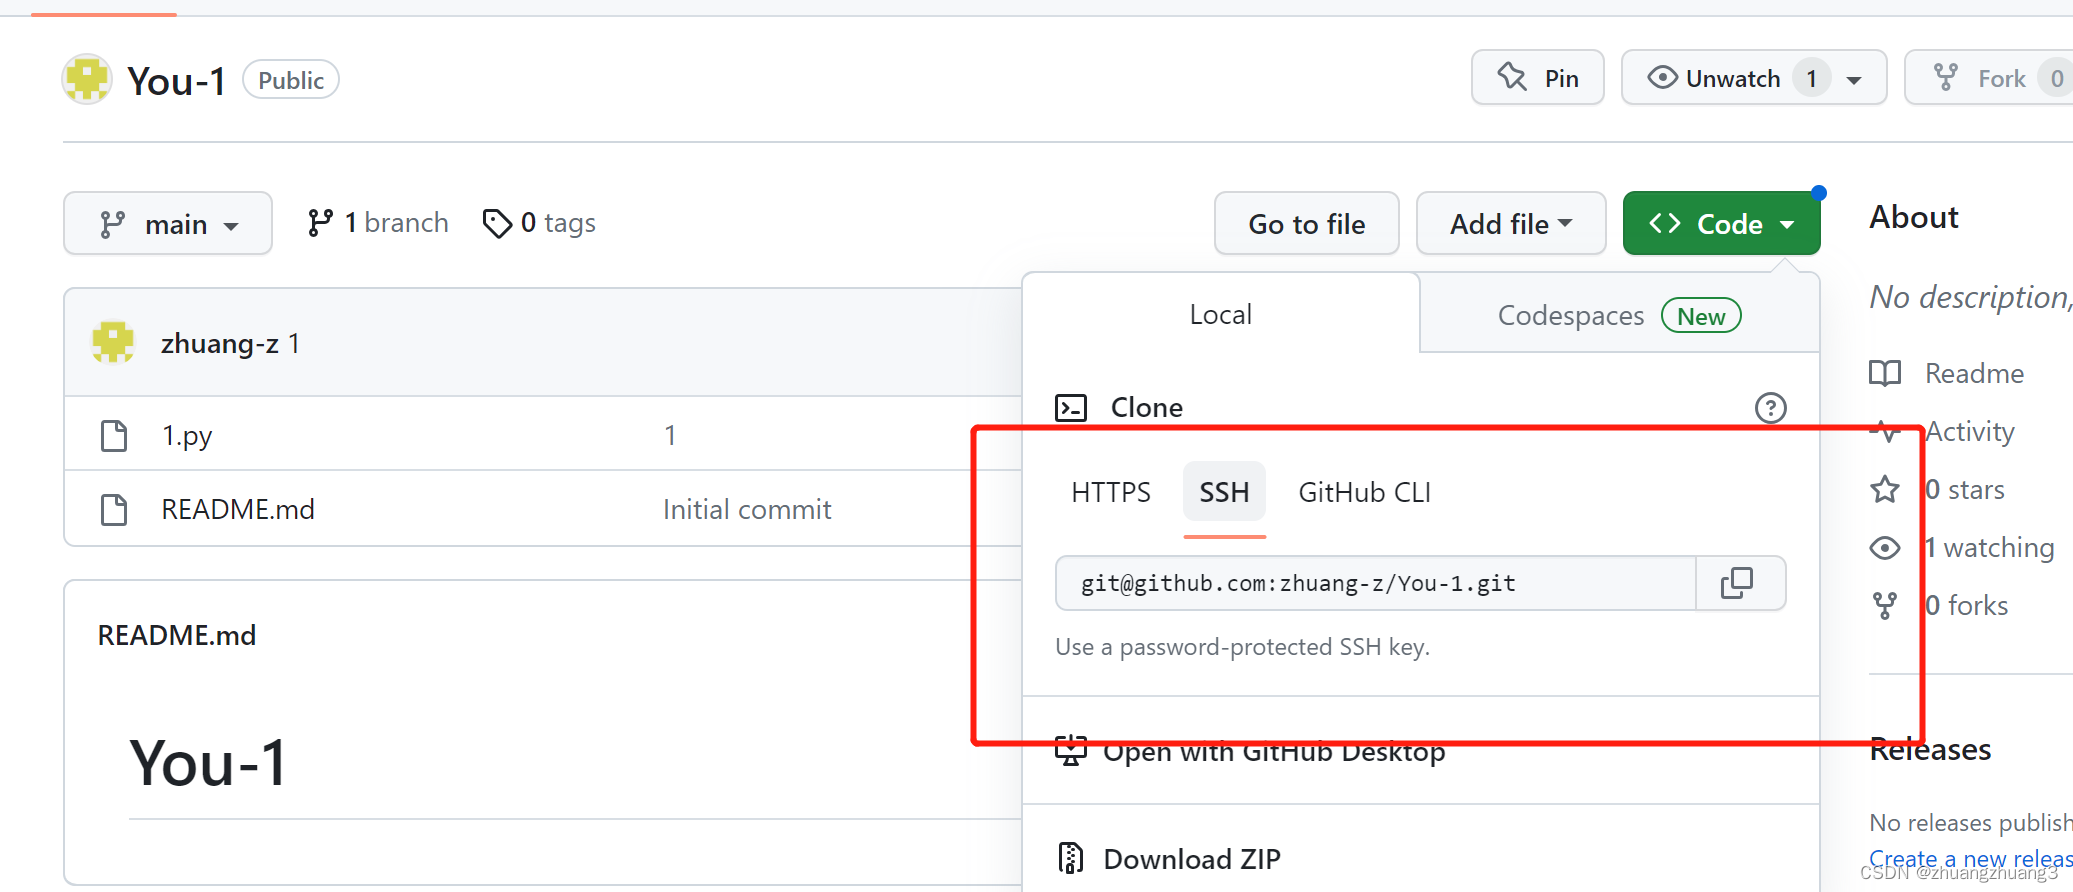Click the fork icon beside 0 forks
This screenshot has width=2073, height=892.
pyautogui.click(x=1885, y=605)
